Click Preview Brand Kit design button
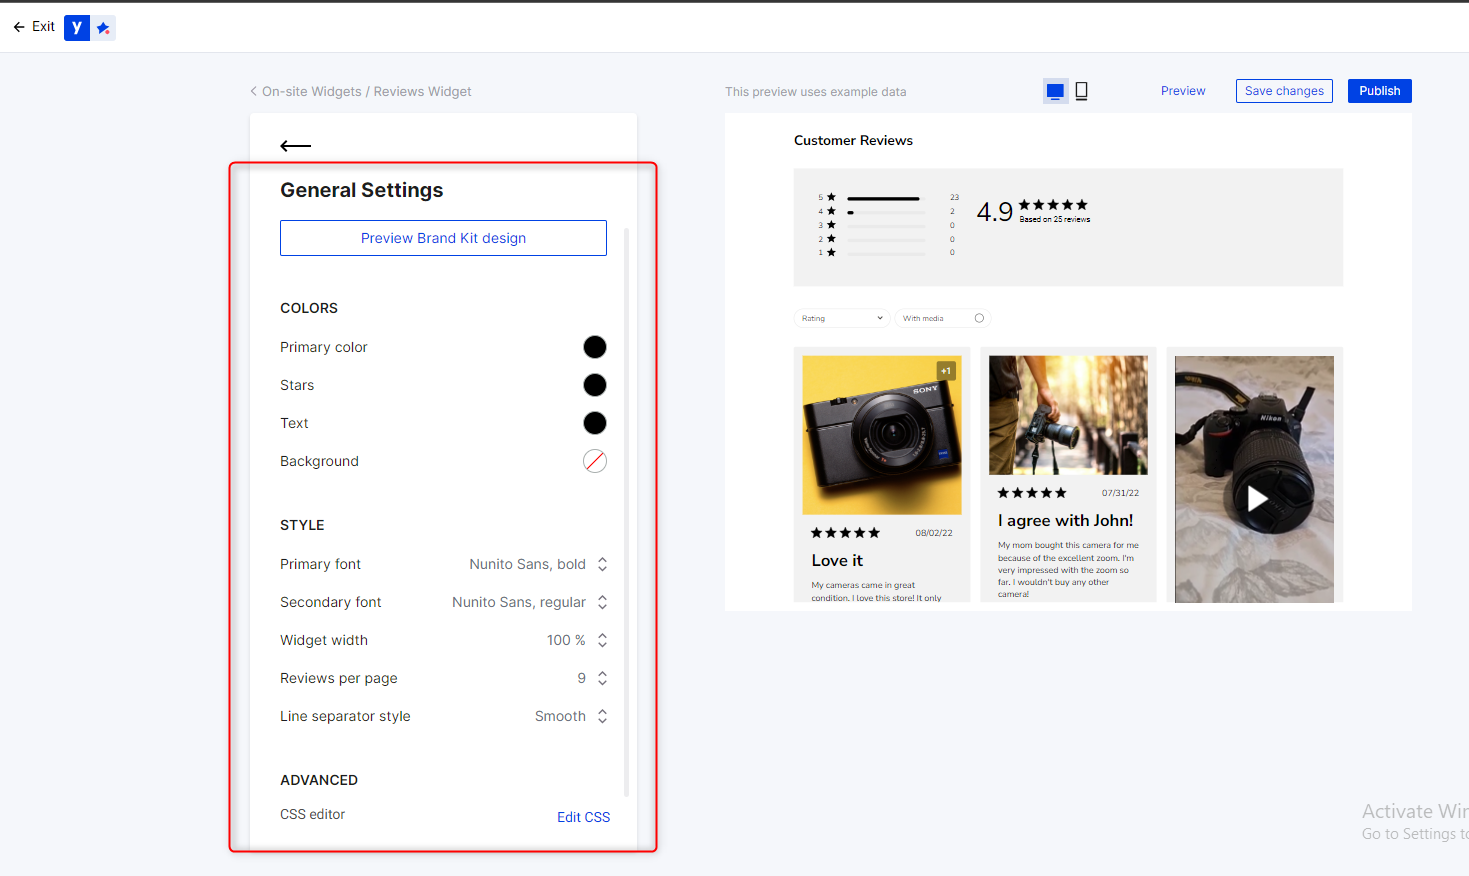Screen dimensions: 1469x876 443,238
